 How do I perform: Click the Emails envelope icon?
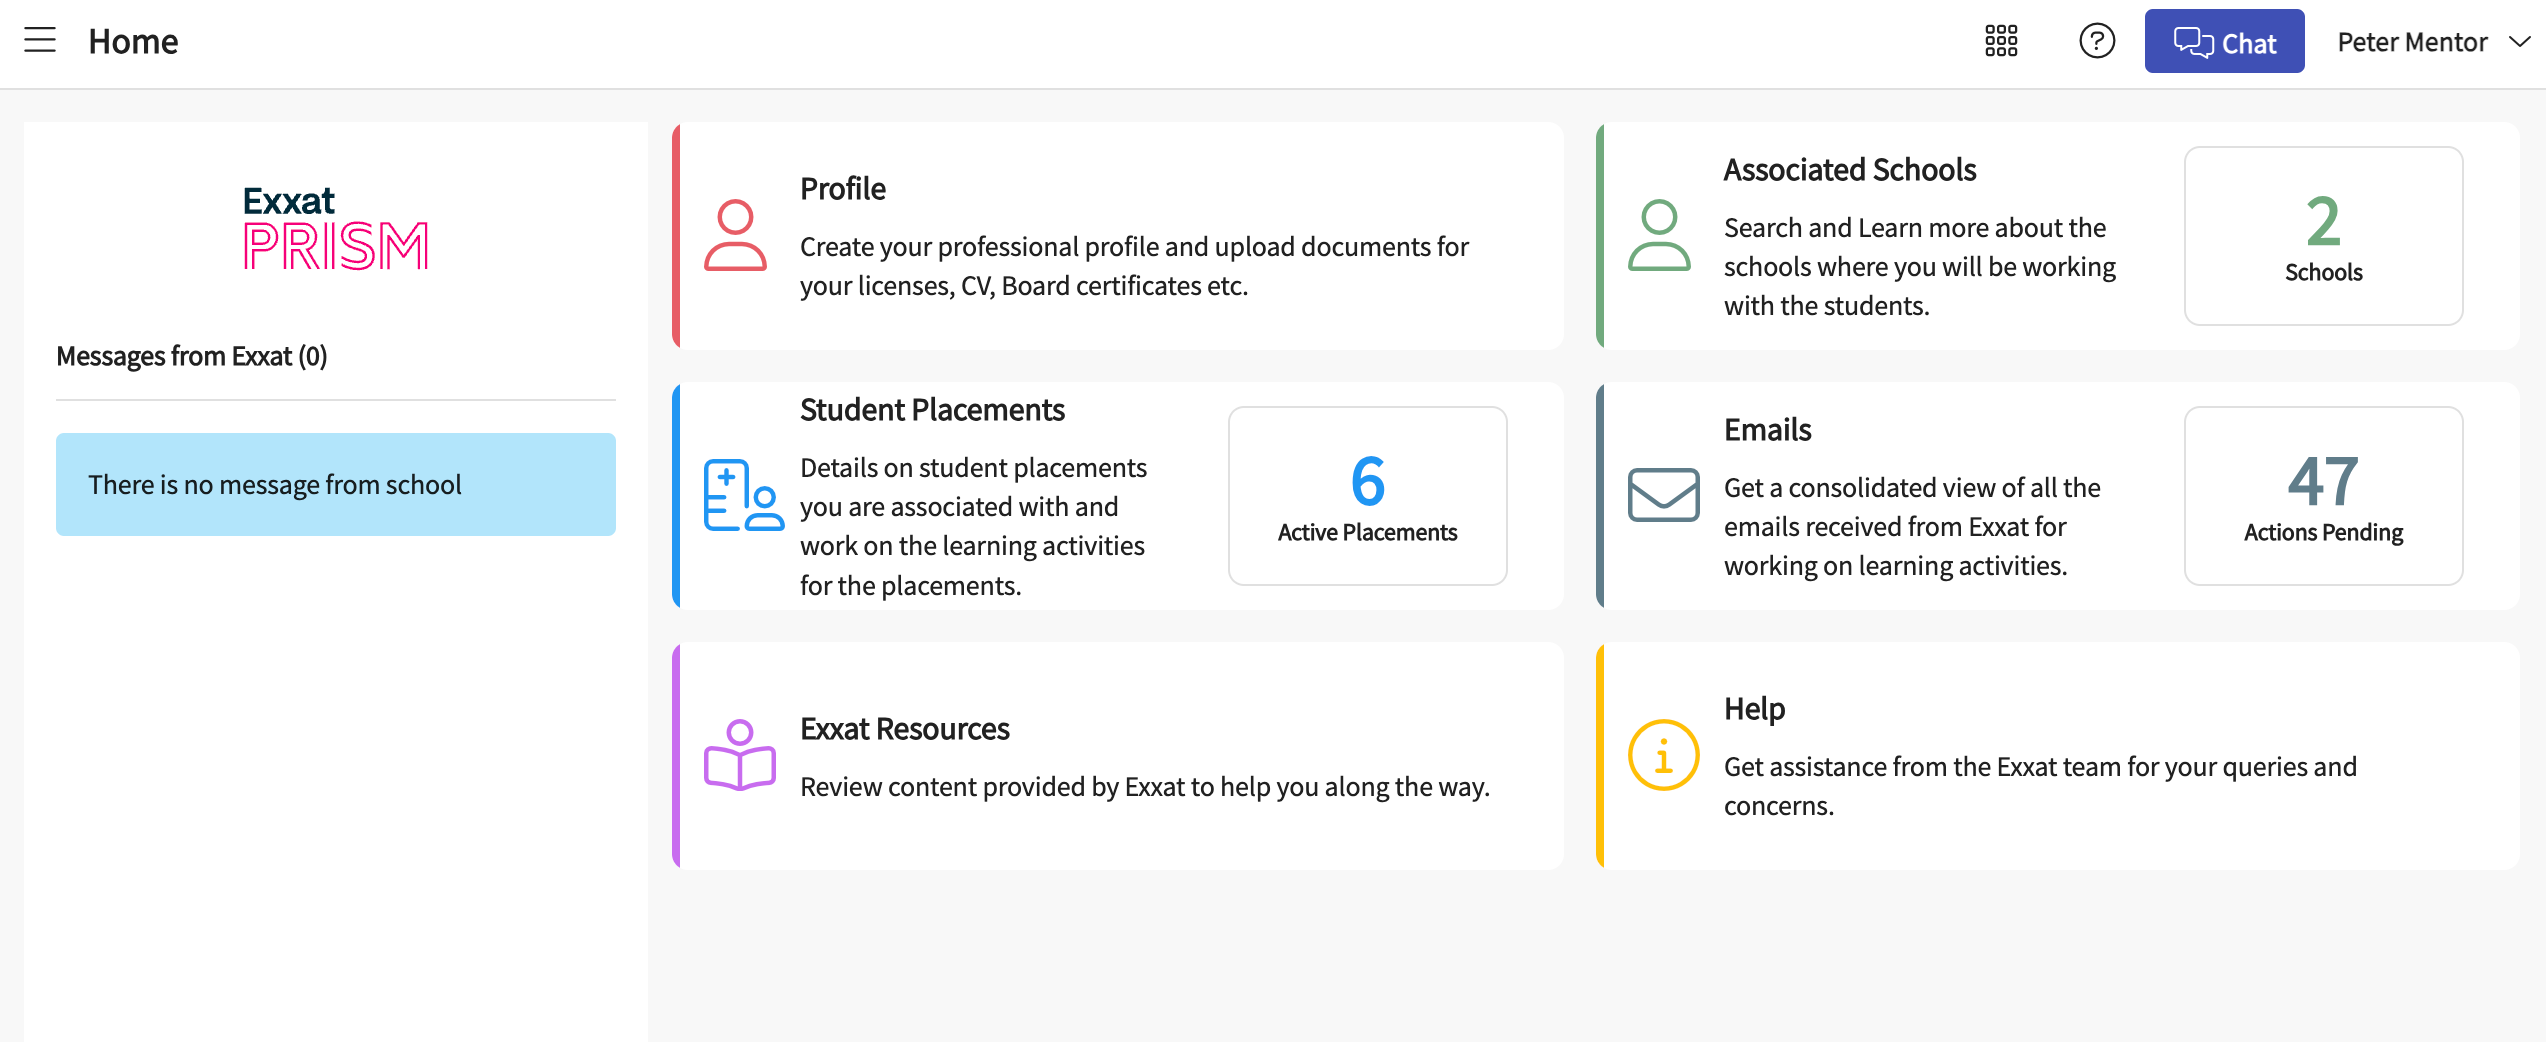point(1663,495)
